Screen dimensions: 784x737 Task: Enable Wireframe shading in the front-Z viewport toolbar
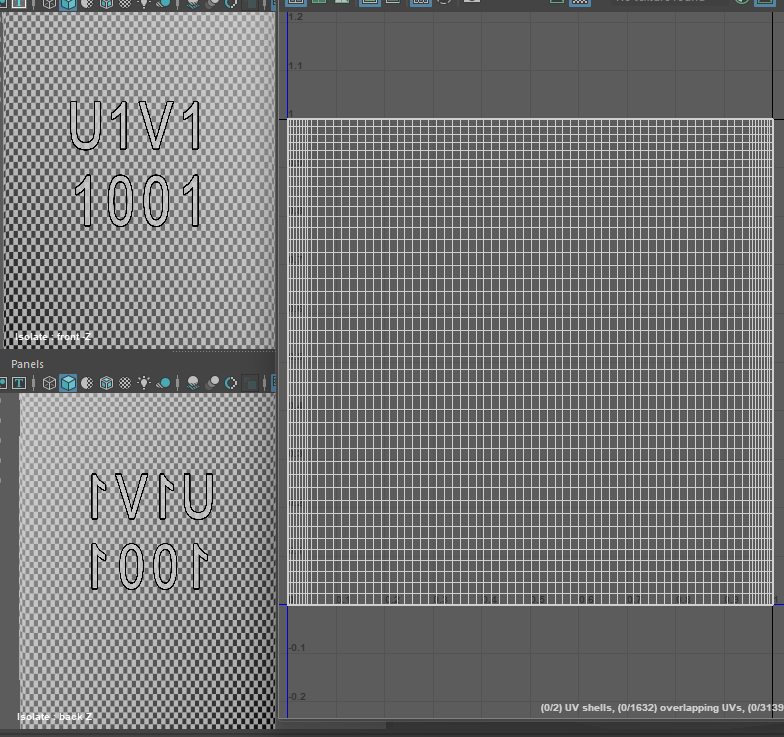(x=49, y=4)
